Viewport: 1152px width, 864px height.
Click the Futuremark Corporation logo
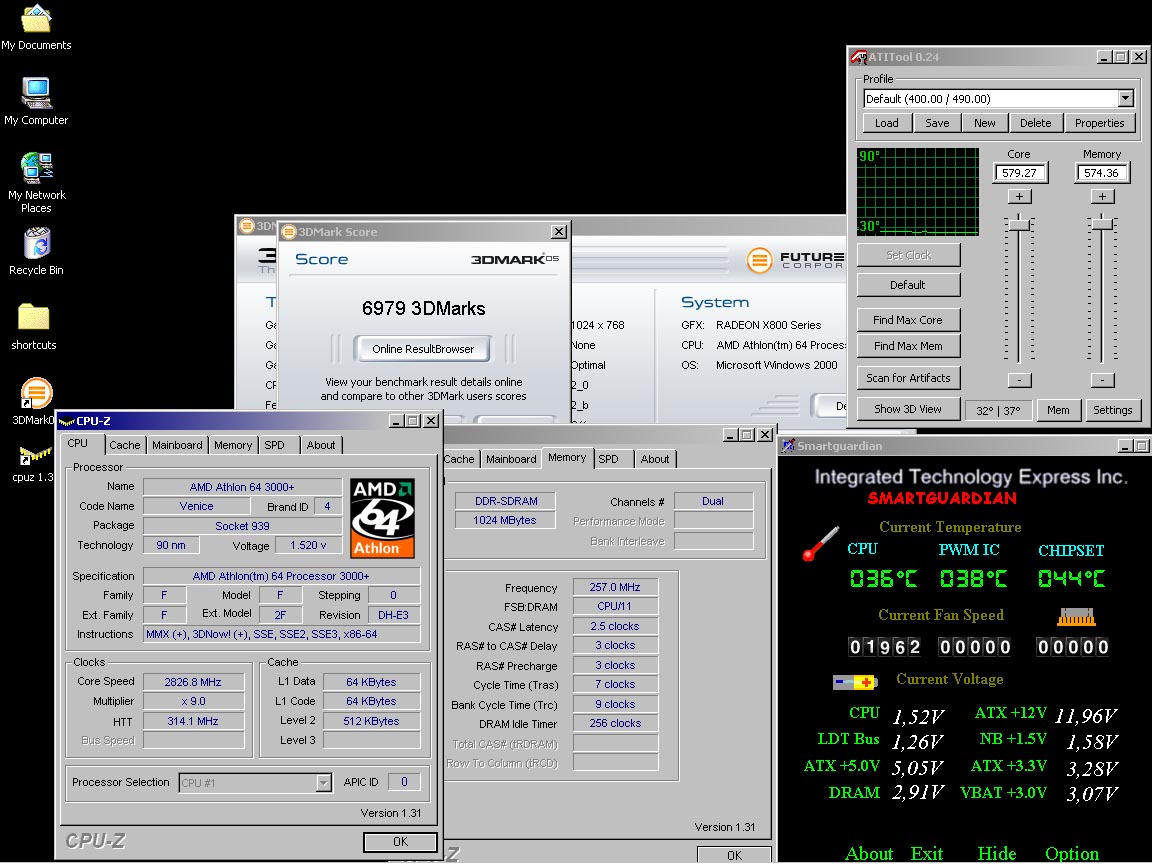pyautogui.click(x=795, y=259)
